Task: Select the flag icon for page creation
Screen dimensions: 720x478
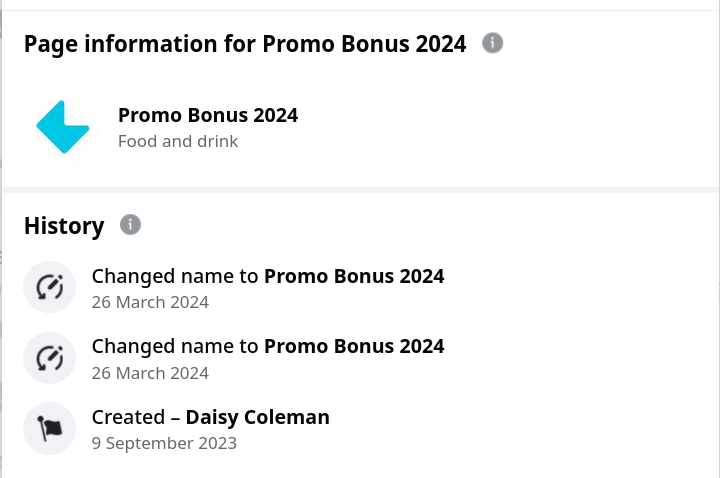Action: click(50, 428)
